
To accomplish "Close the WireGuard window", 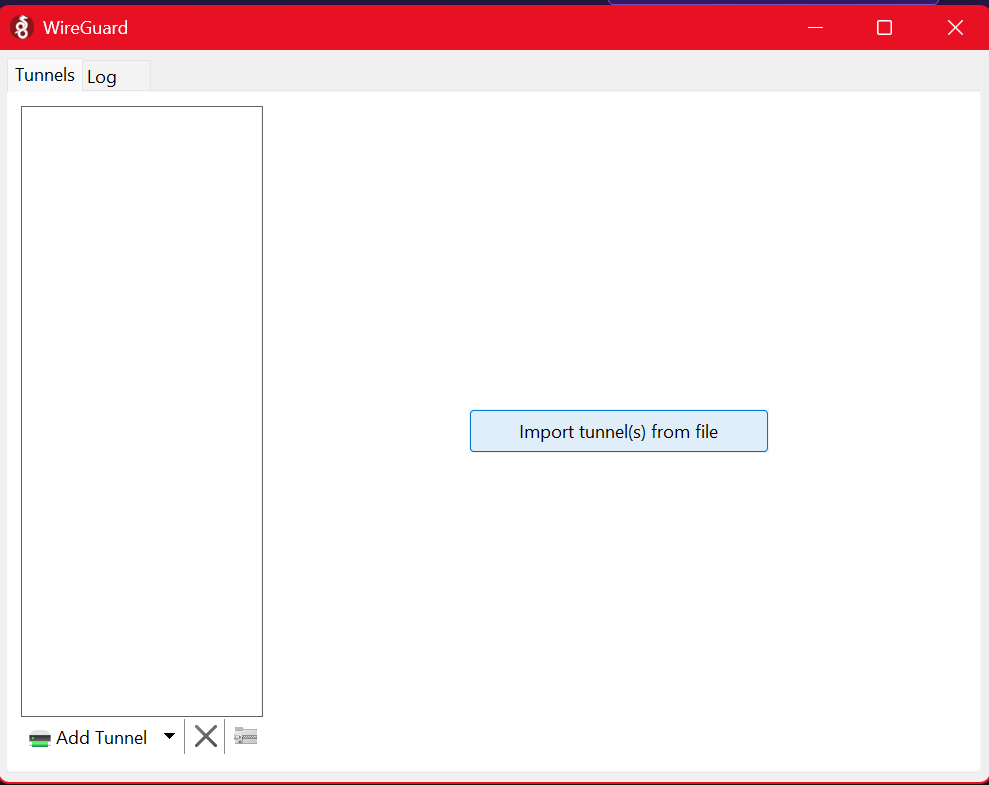I will click(954, 28).
